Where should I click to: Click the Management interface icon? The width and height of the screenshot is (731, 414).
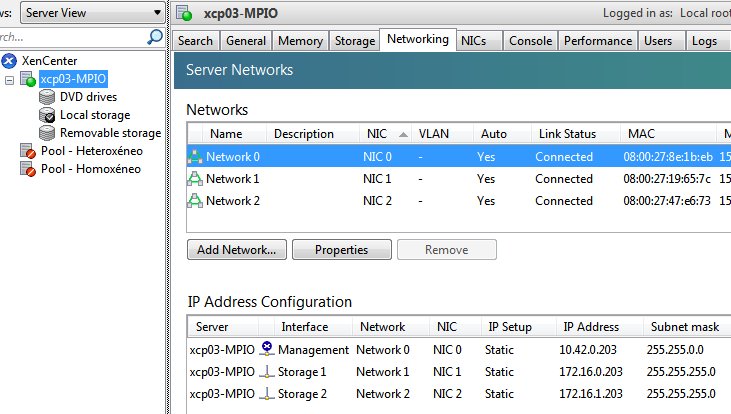point(267,348)
